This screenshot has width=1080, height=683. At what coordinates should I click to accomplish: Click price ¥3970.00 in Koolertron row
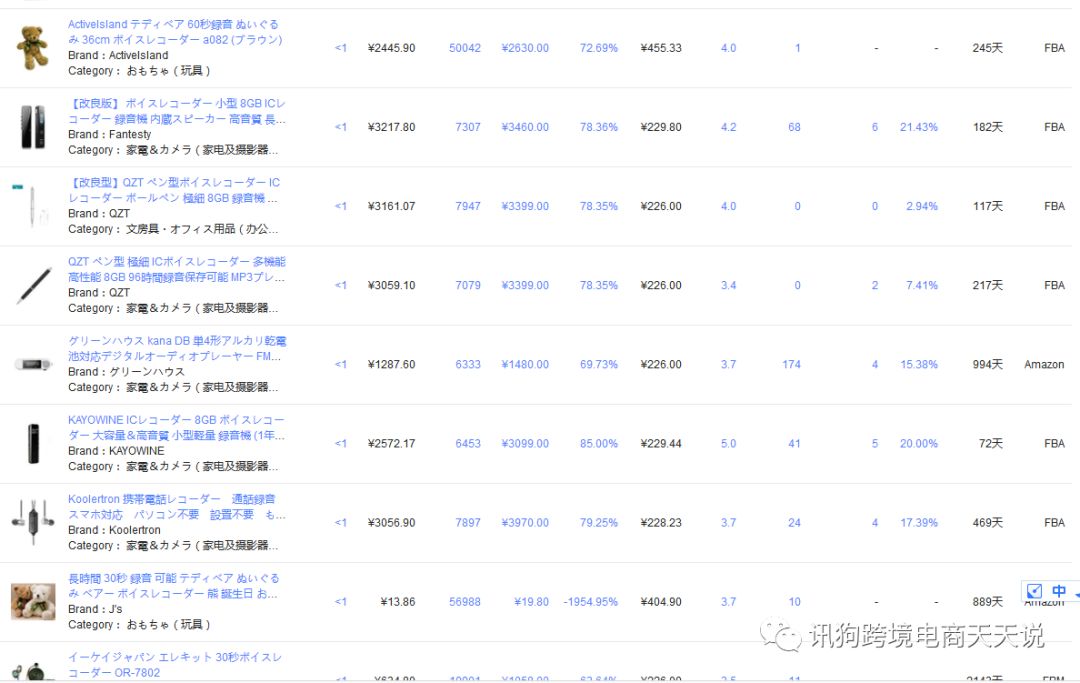pyautogui.click(x=525, y=523)
